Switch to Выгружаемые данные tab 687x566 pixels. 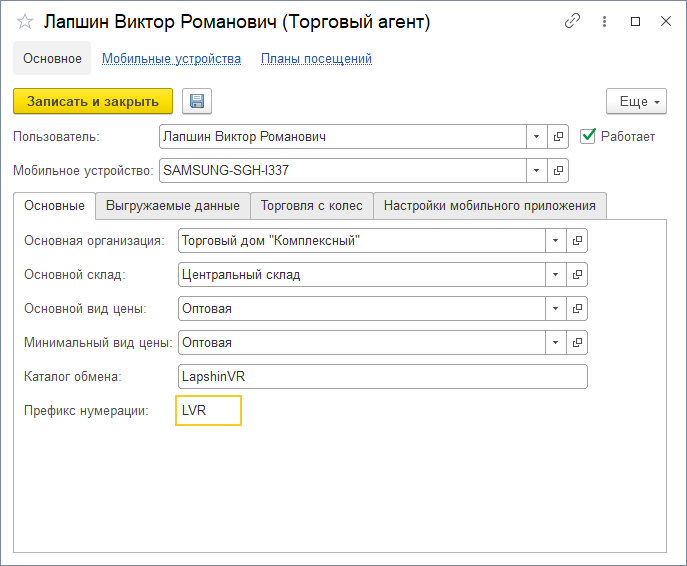172,206
